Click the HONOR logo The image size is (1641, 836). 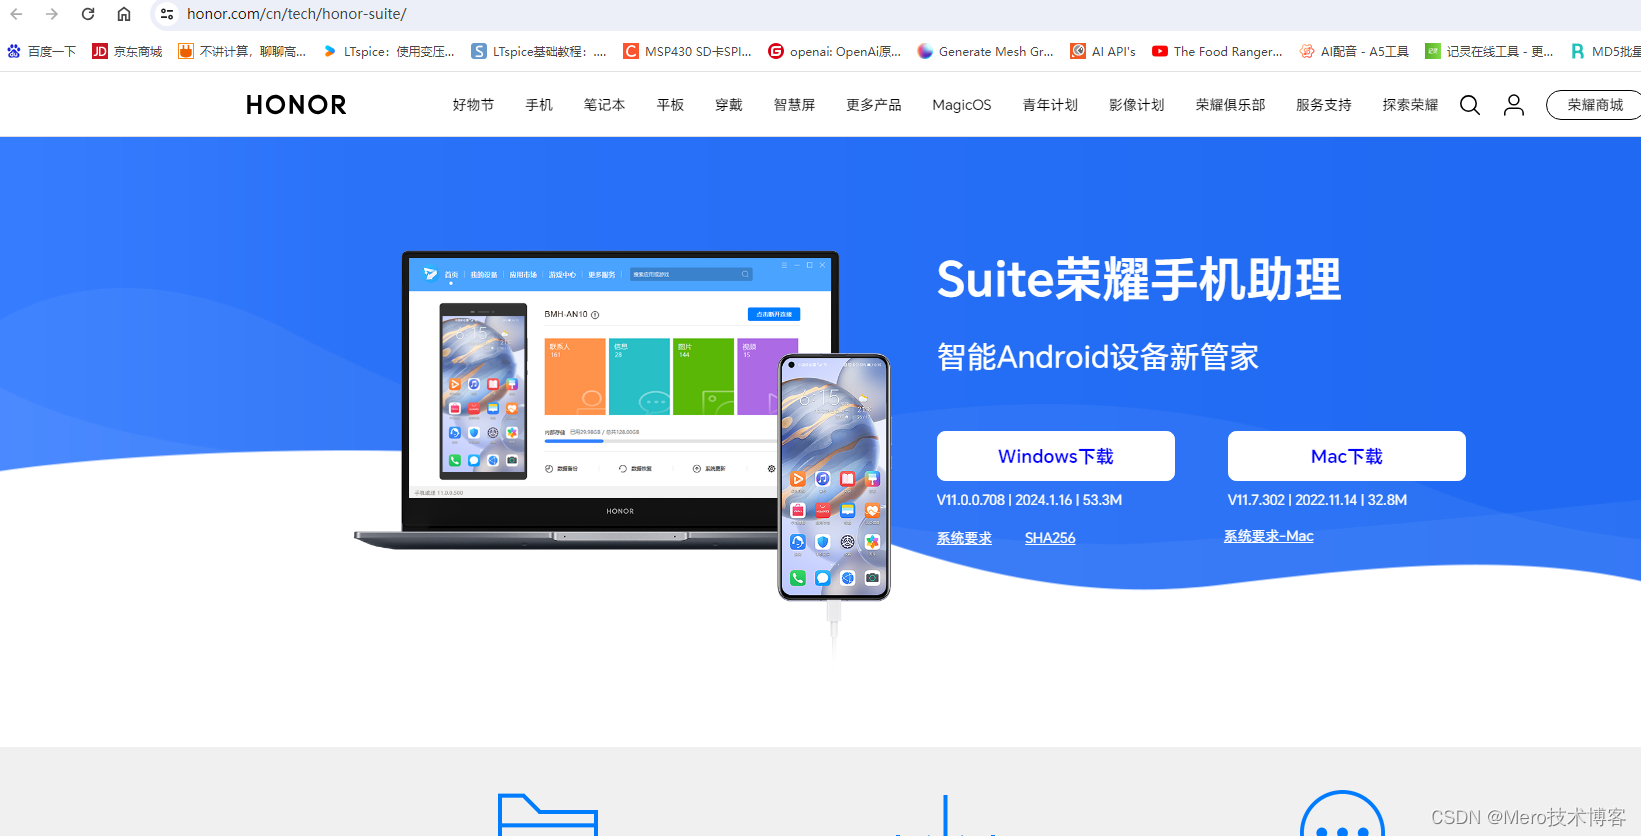coord(296,105)
